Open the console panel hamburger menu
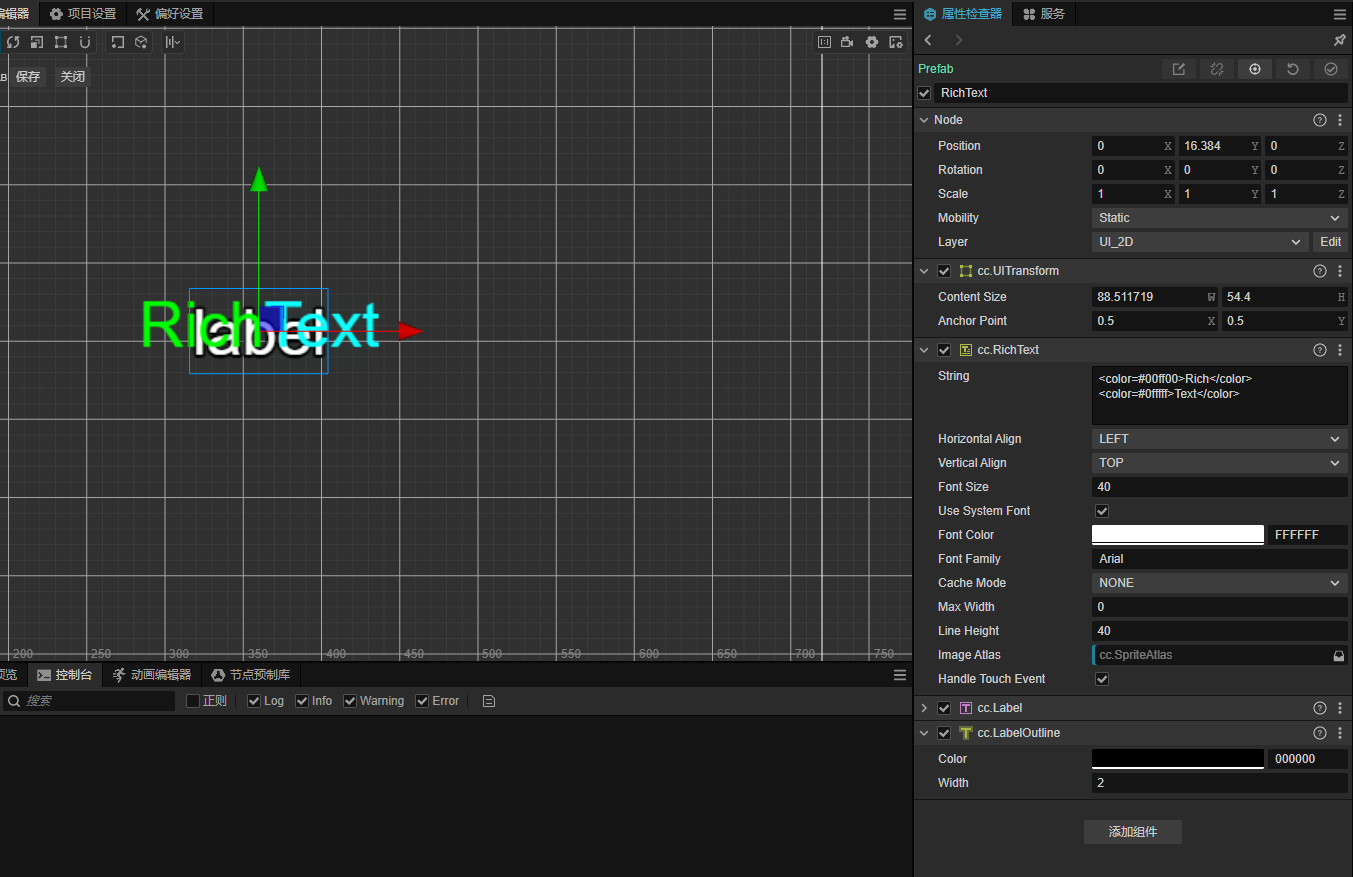The image size is (1353, 877). (x=900, y=675)
